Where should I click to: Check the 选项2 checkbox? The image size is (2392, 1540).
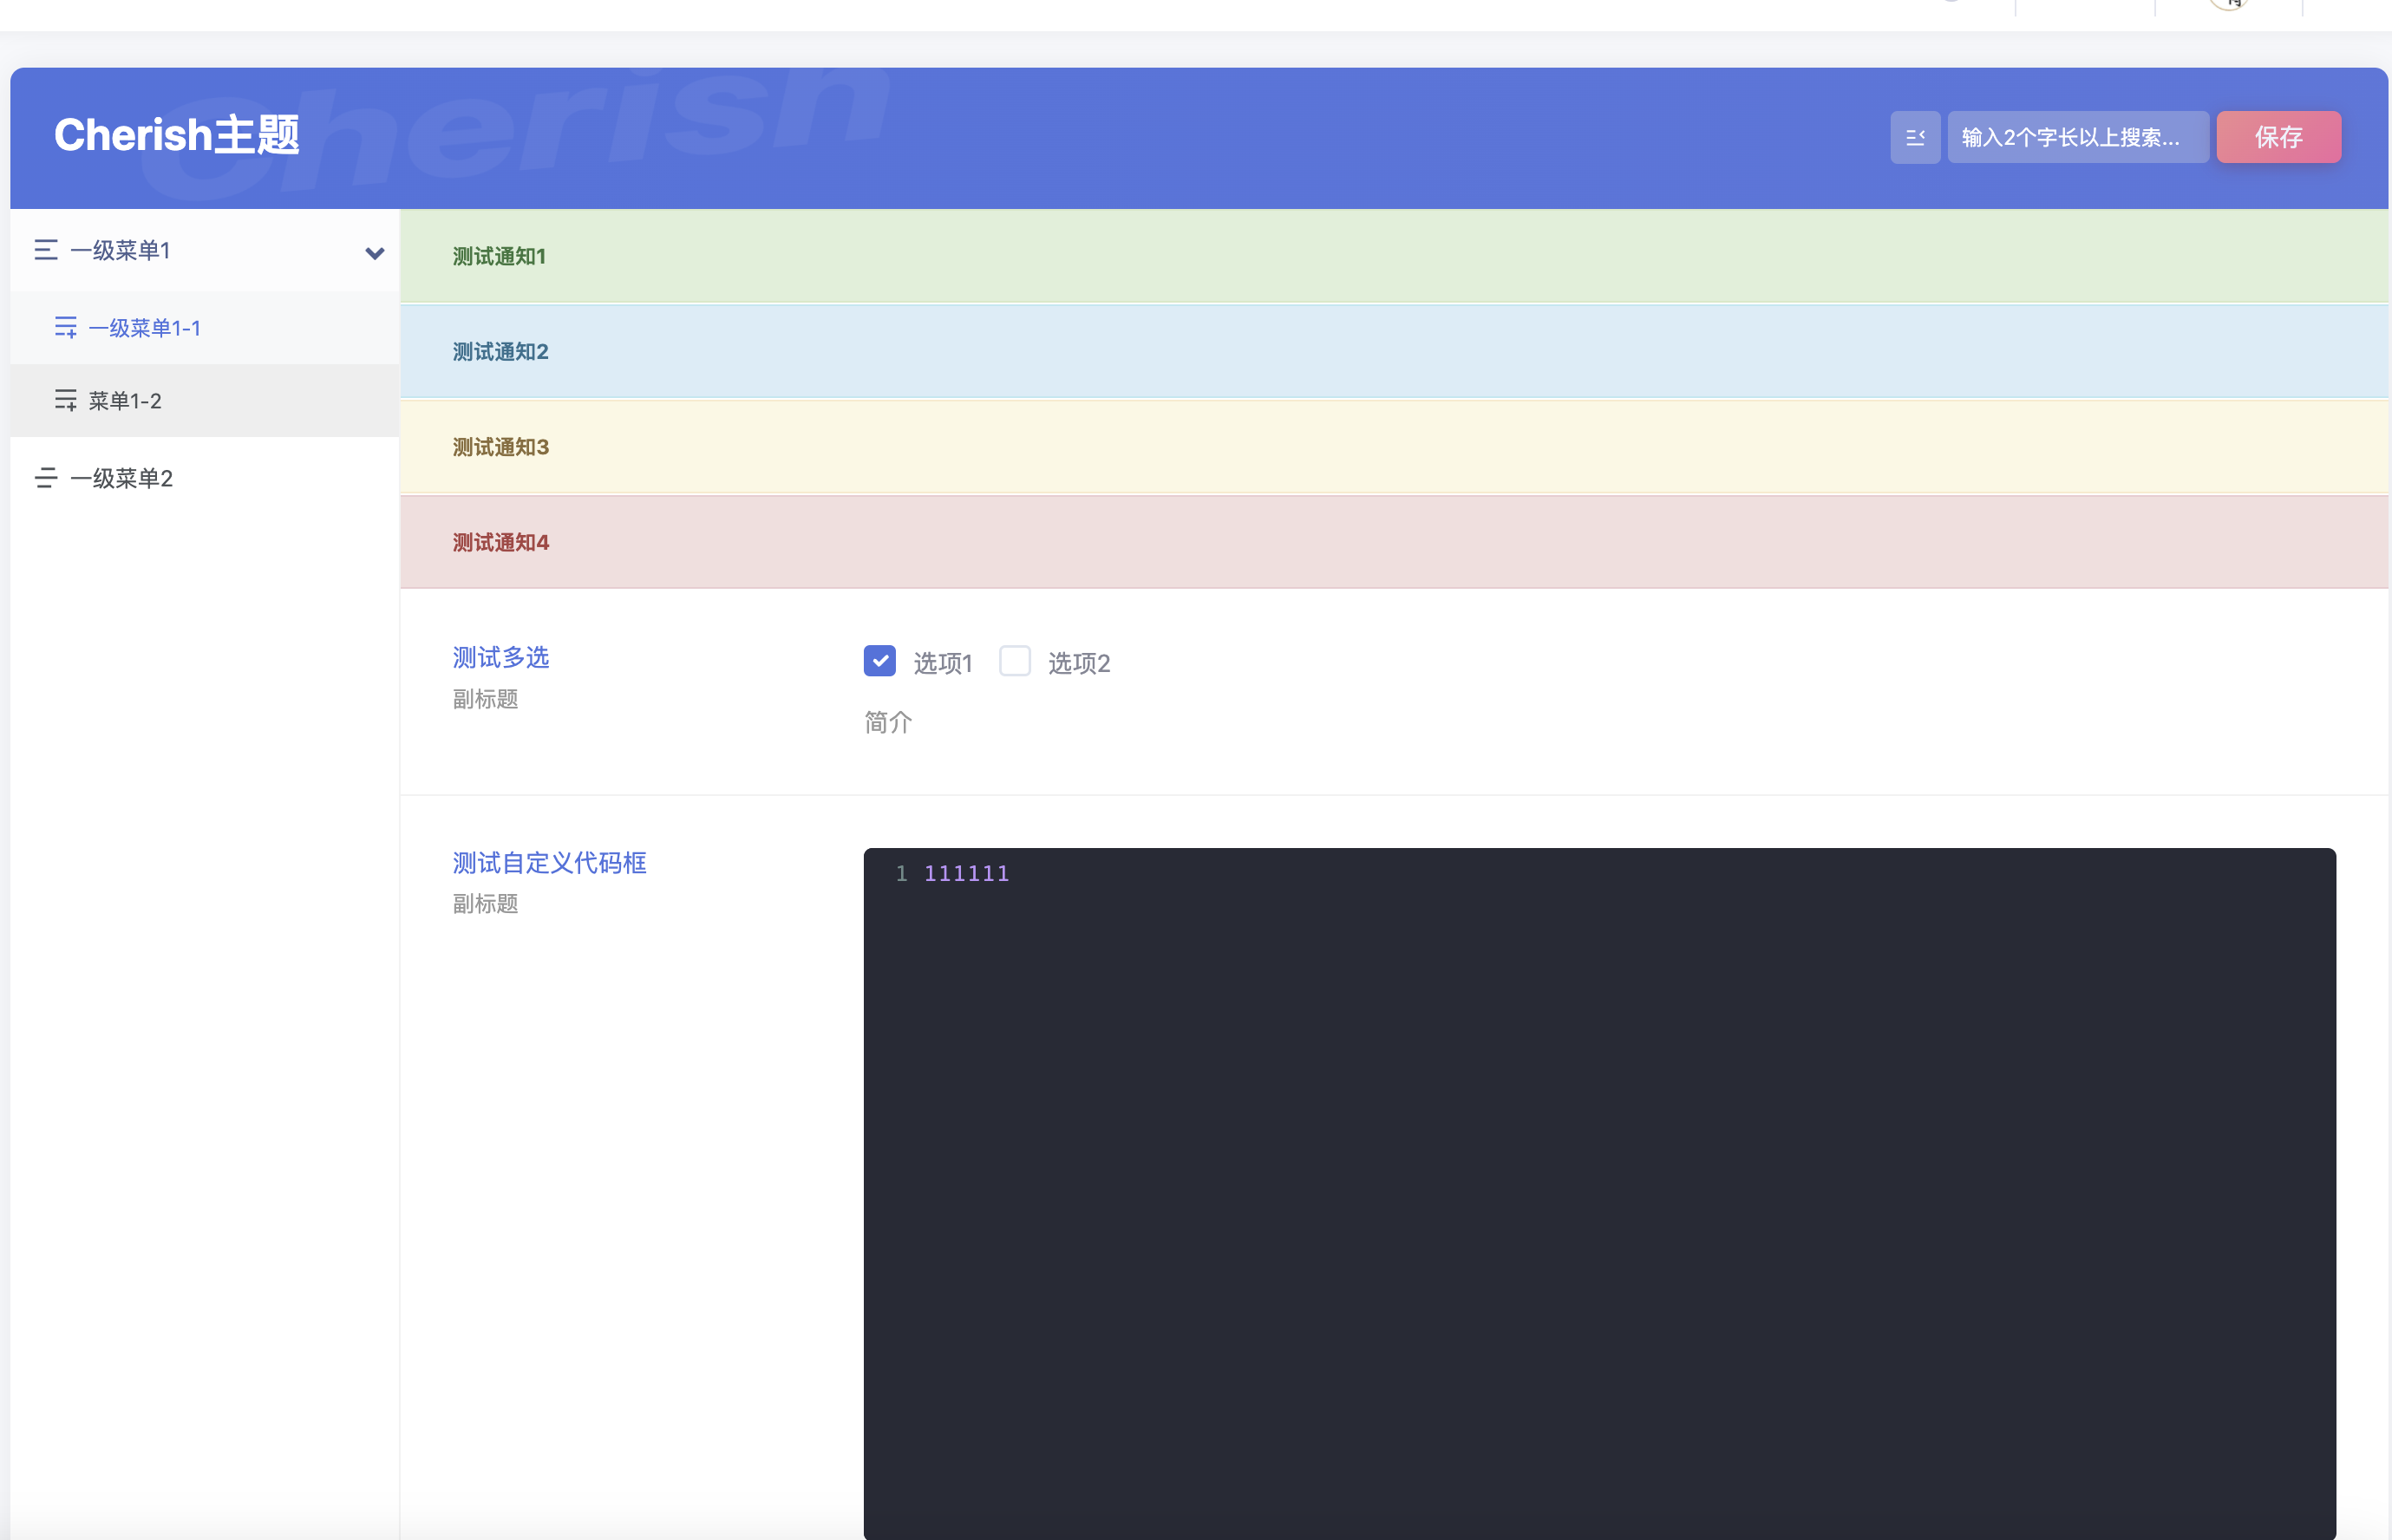tap(1014, 661)
